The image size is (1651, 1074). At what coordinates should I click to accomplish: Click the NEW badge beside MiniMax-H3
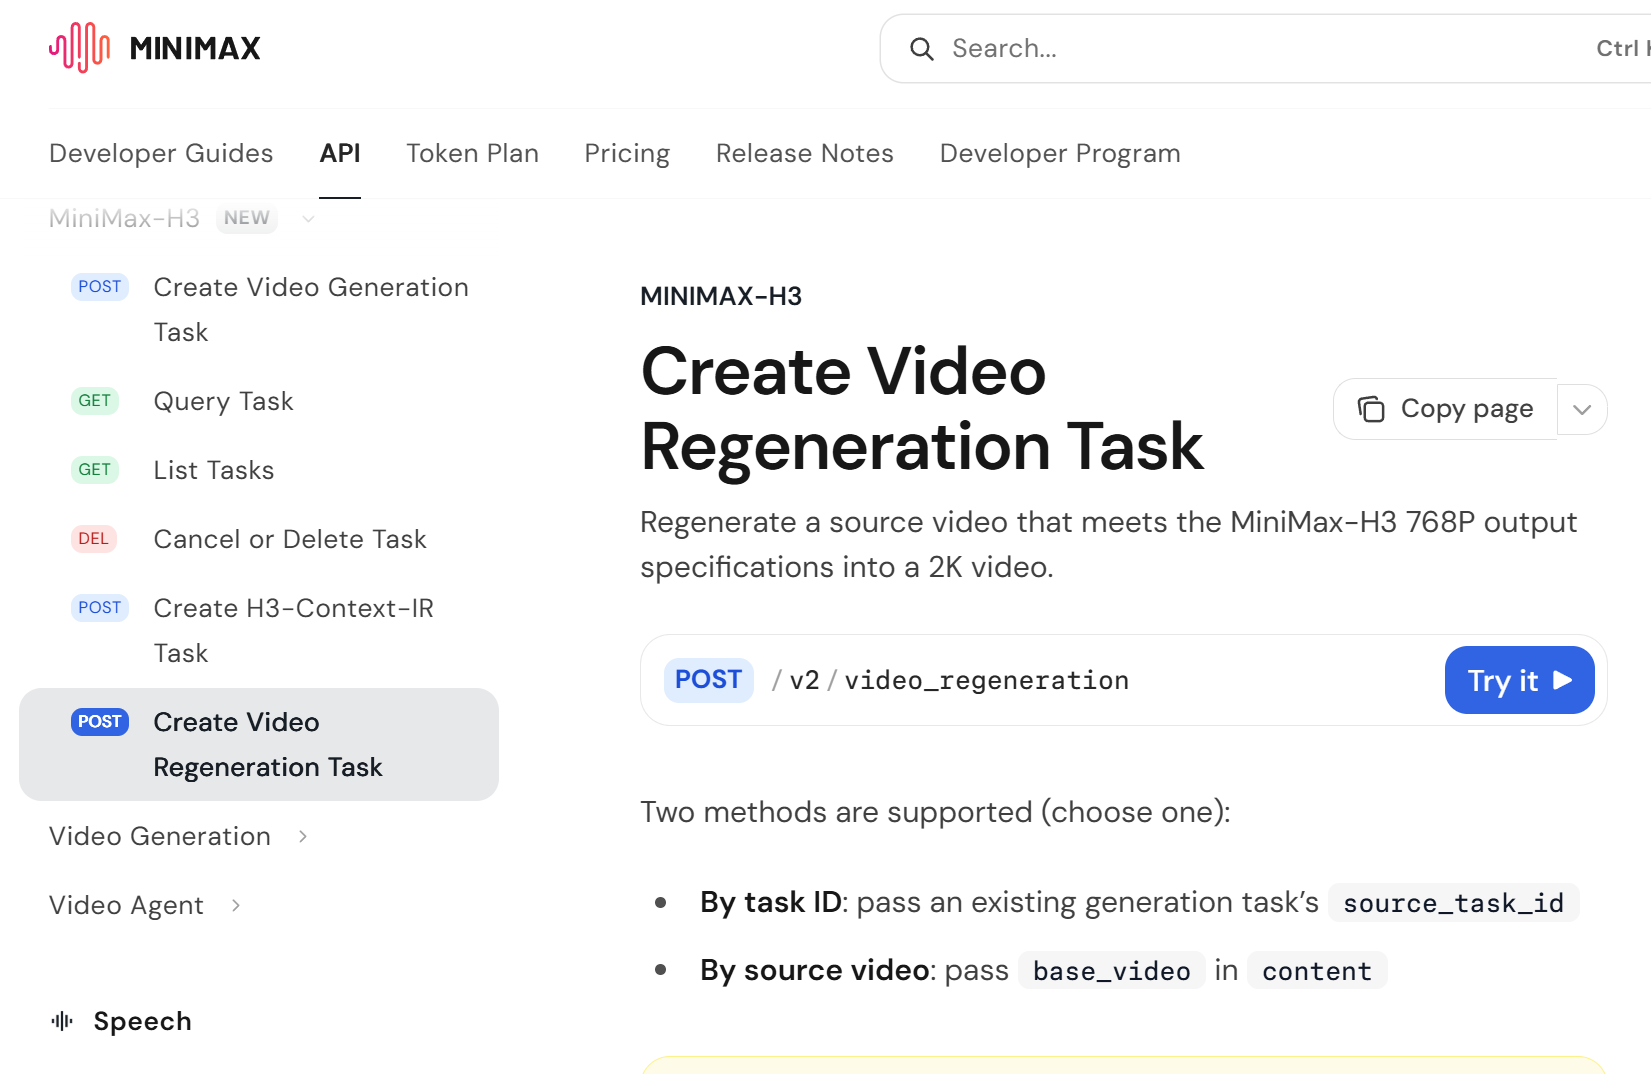point(247,218)
